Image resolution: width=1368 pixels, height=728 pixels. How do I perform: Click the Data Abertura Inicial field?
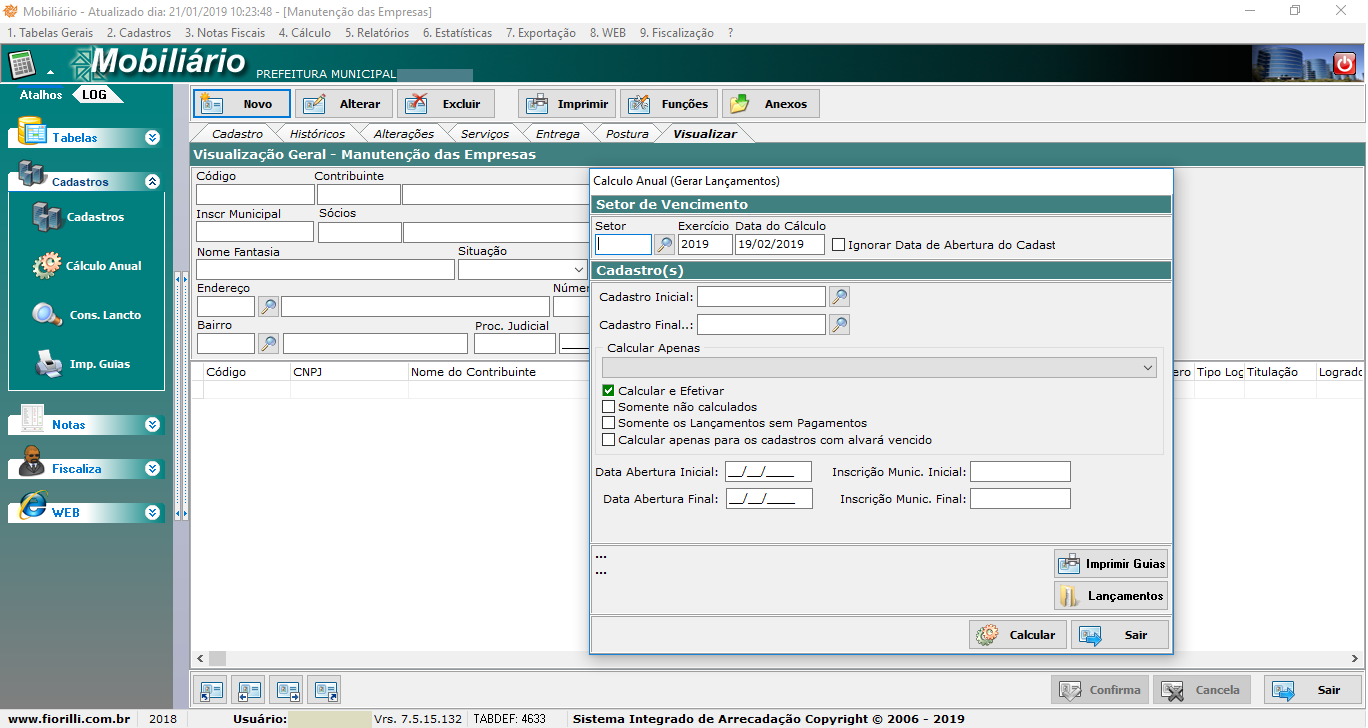[768, 472]
